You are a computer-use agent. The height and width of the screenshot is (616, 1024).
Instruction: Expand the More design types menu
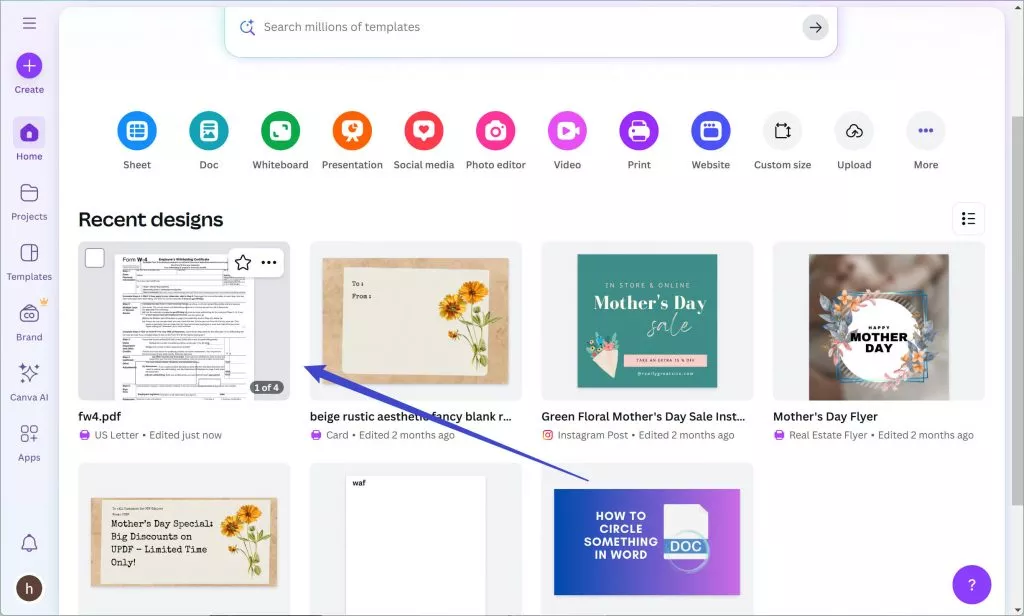[x=925, y=130]
